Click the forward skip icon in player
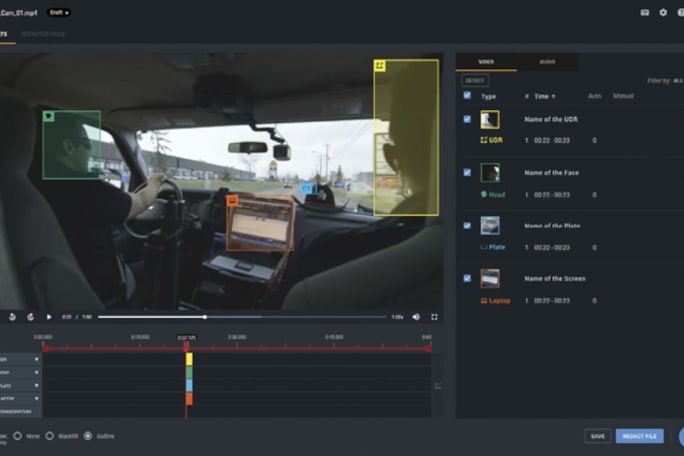 tap(30, 317)
